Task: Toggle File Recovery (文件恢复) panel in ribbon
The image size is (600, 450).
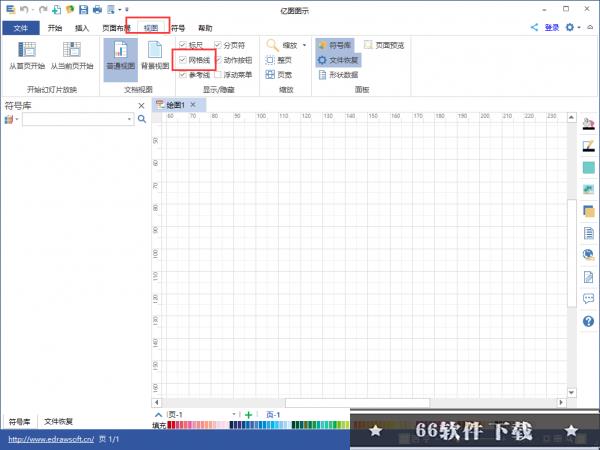Action: [x=338, y=60]
